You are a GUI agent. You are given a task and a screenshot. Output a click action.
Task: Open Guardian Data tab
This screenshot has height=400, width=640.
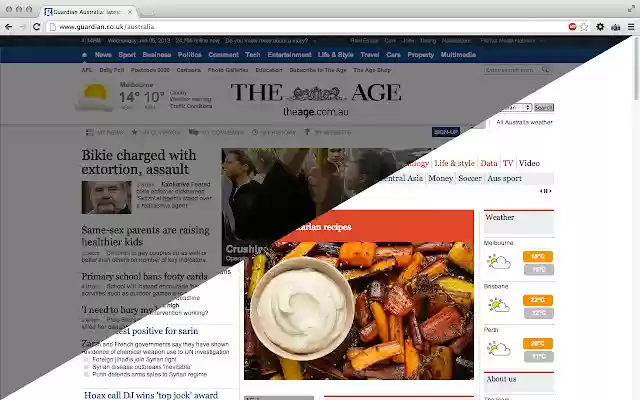pos(489,163)
